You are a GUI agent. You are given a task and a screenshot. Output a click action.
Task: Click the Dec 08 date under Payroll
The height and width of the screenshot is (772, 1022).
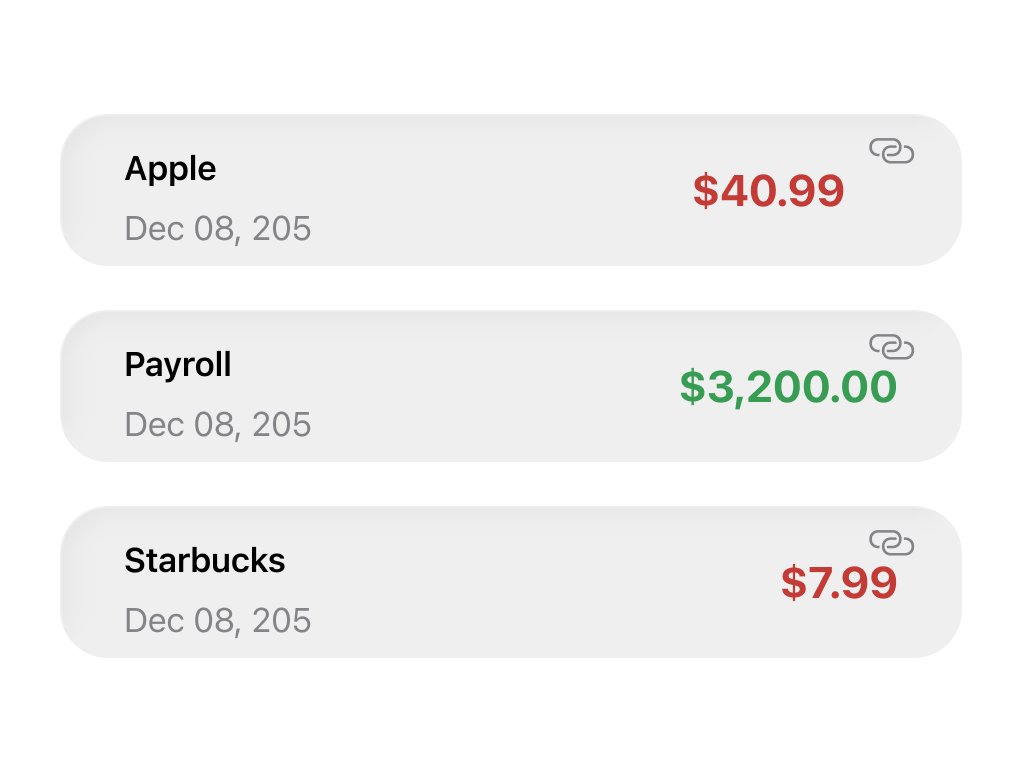coord(217,426)
